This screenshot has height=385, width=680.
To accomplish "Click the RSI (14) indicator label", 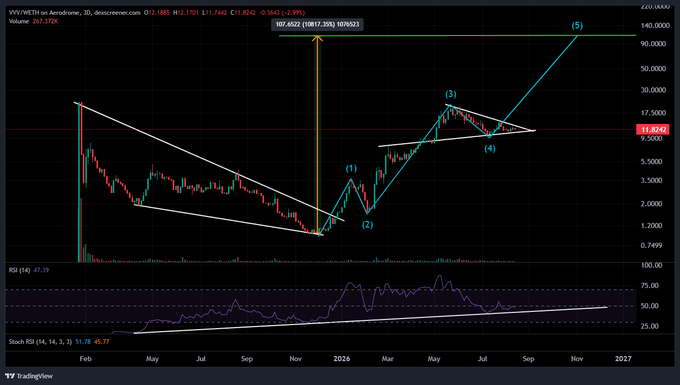I will [x=20, y=270].
